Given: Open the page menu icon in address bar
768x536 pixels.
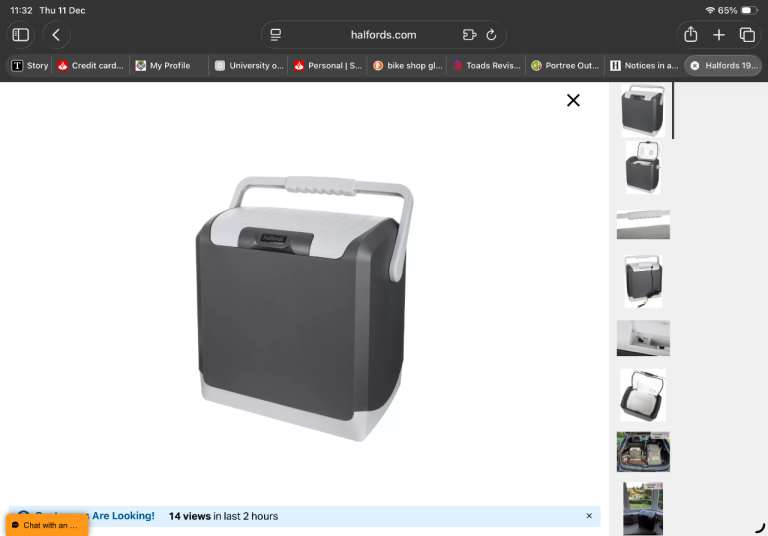Looking at the screenshot, I should coord(276,35).
